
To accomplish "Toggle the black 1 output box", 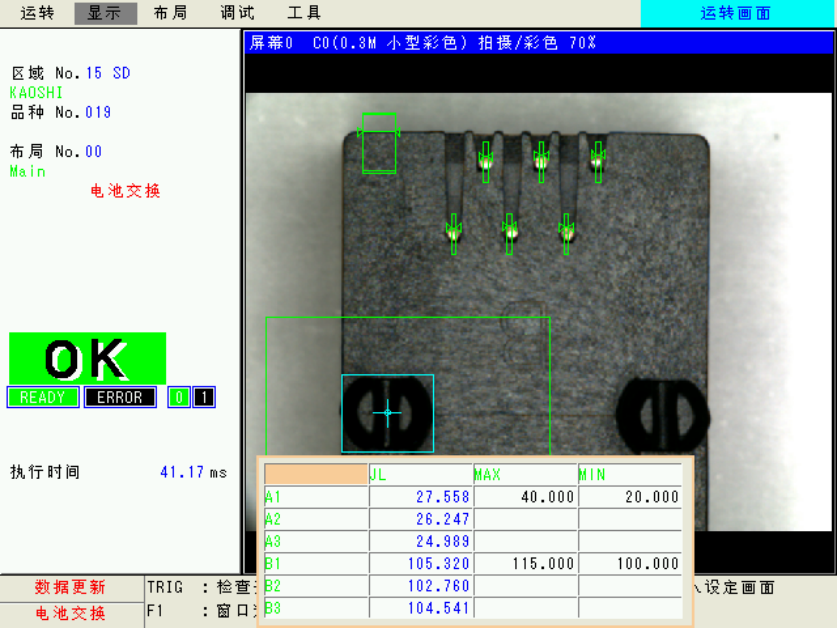I will (x=203, y=397).
